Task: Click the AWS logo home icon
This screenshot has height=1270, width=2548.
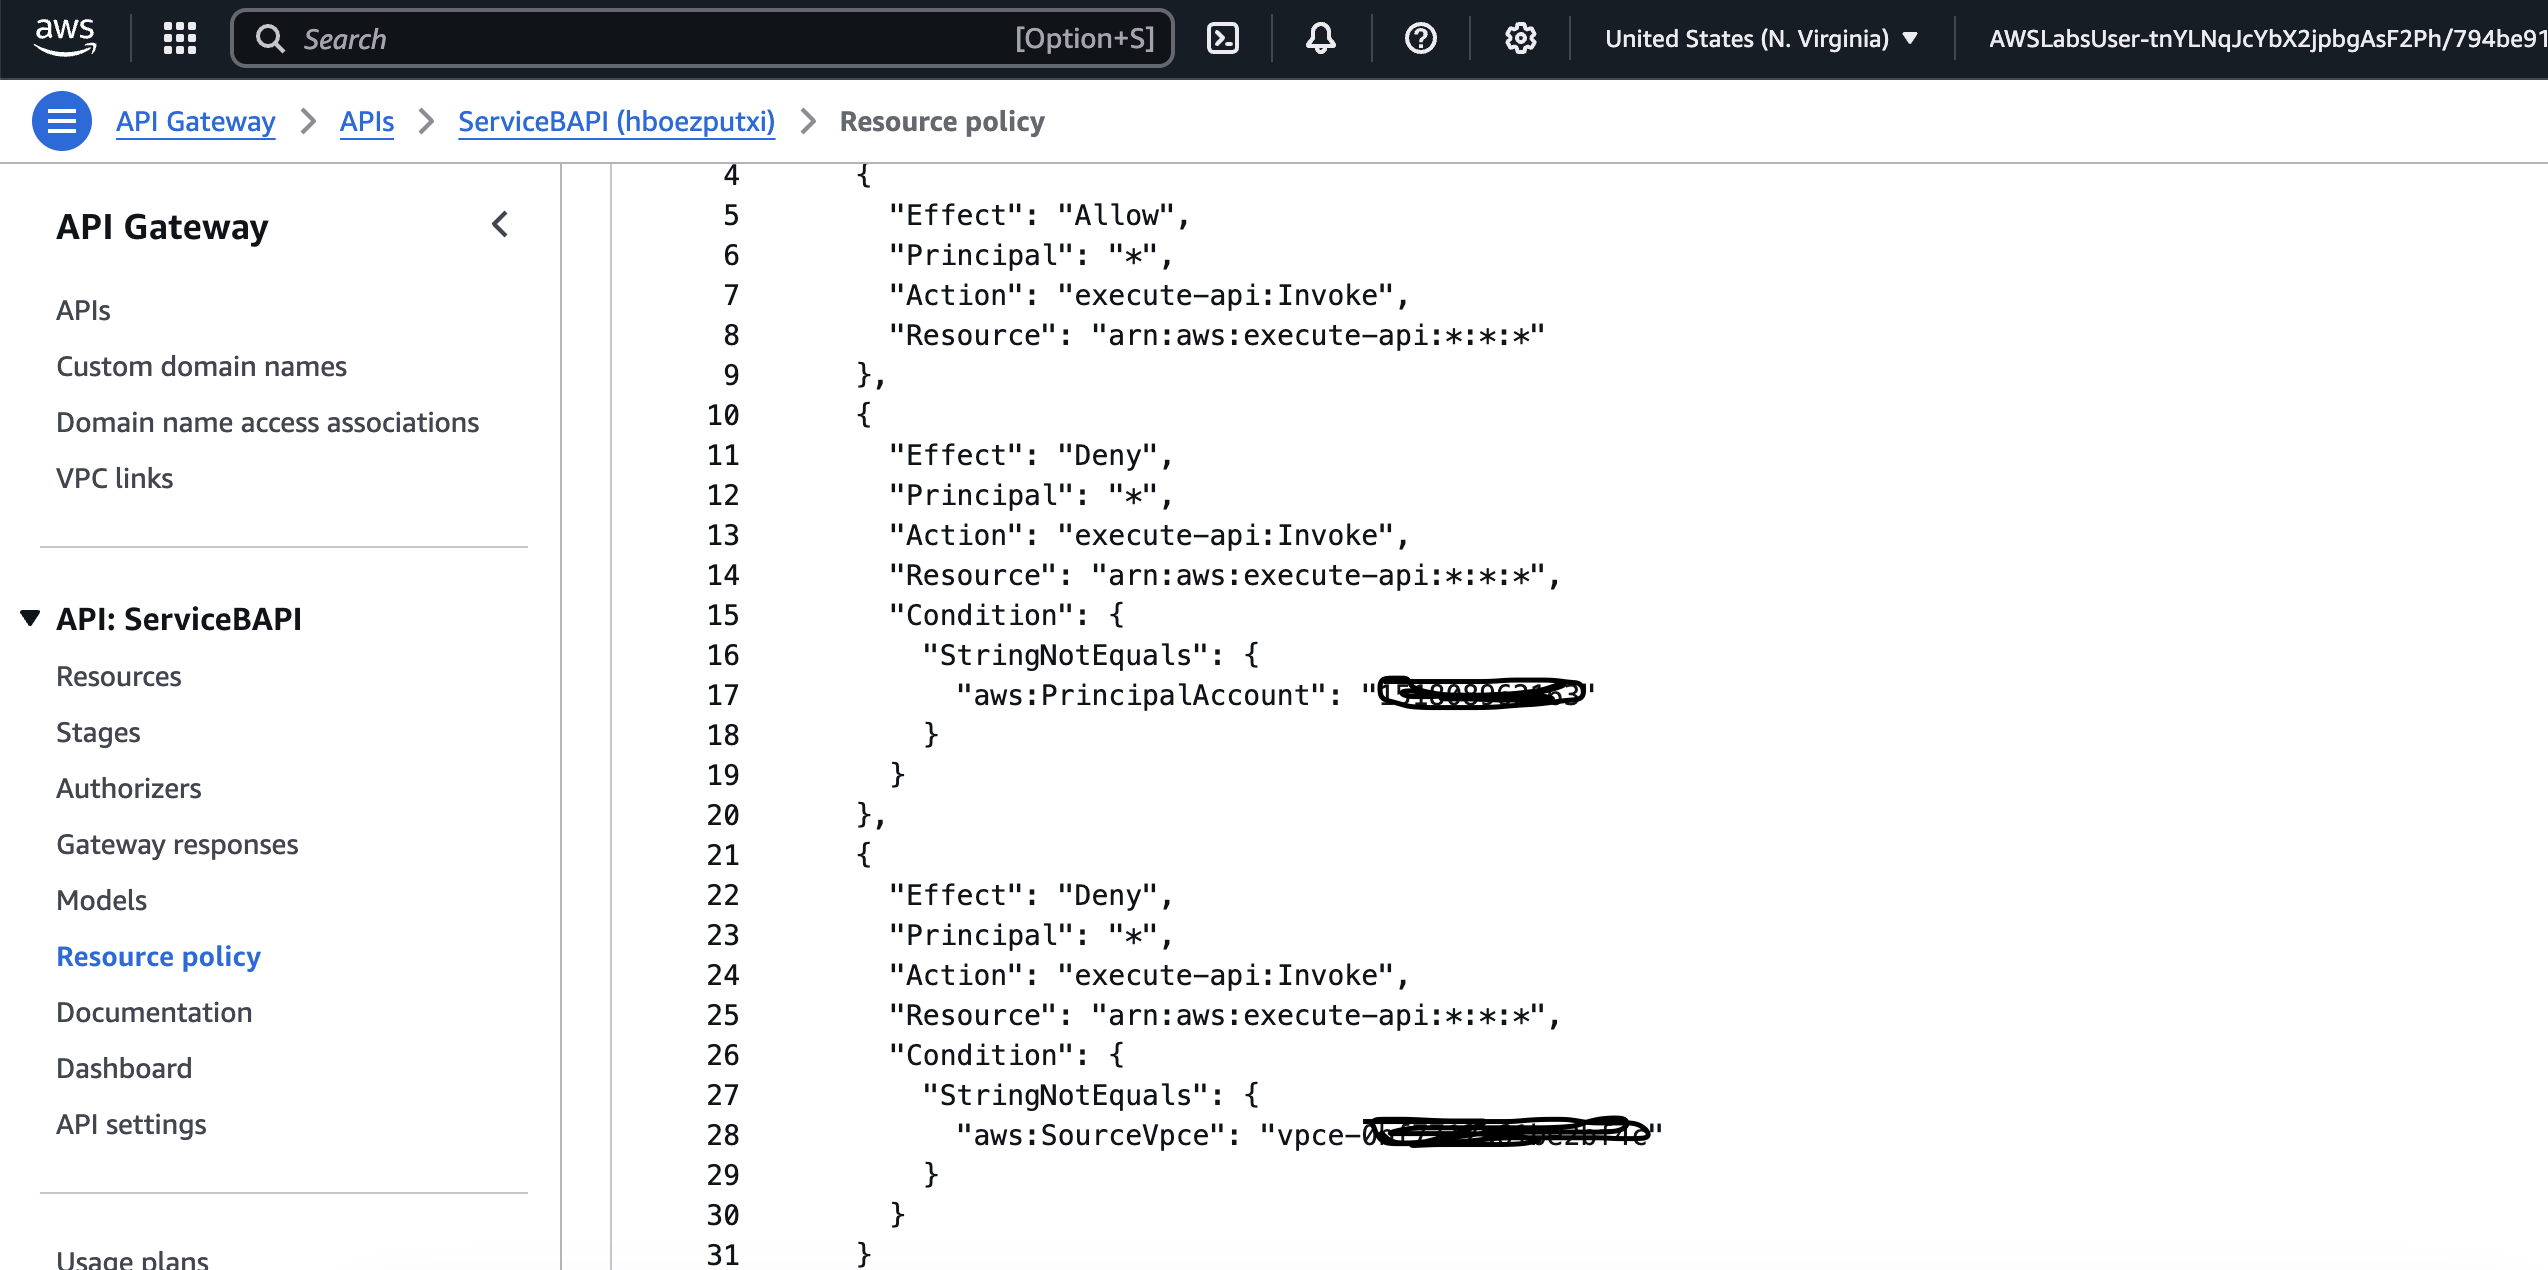Action: pos(65,38)
